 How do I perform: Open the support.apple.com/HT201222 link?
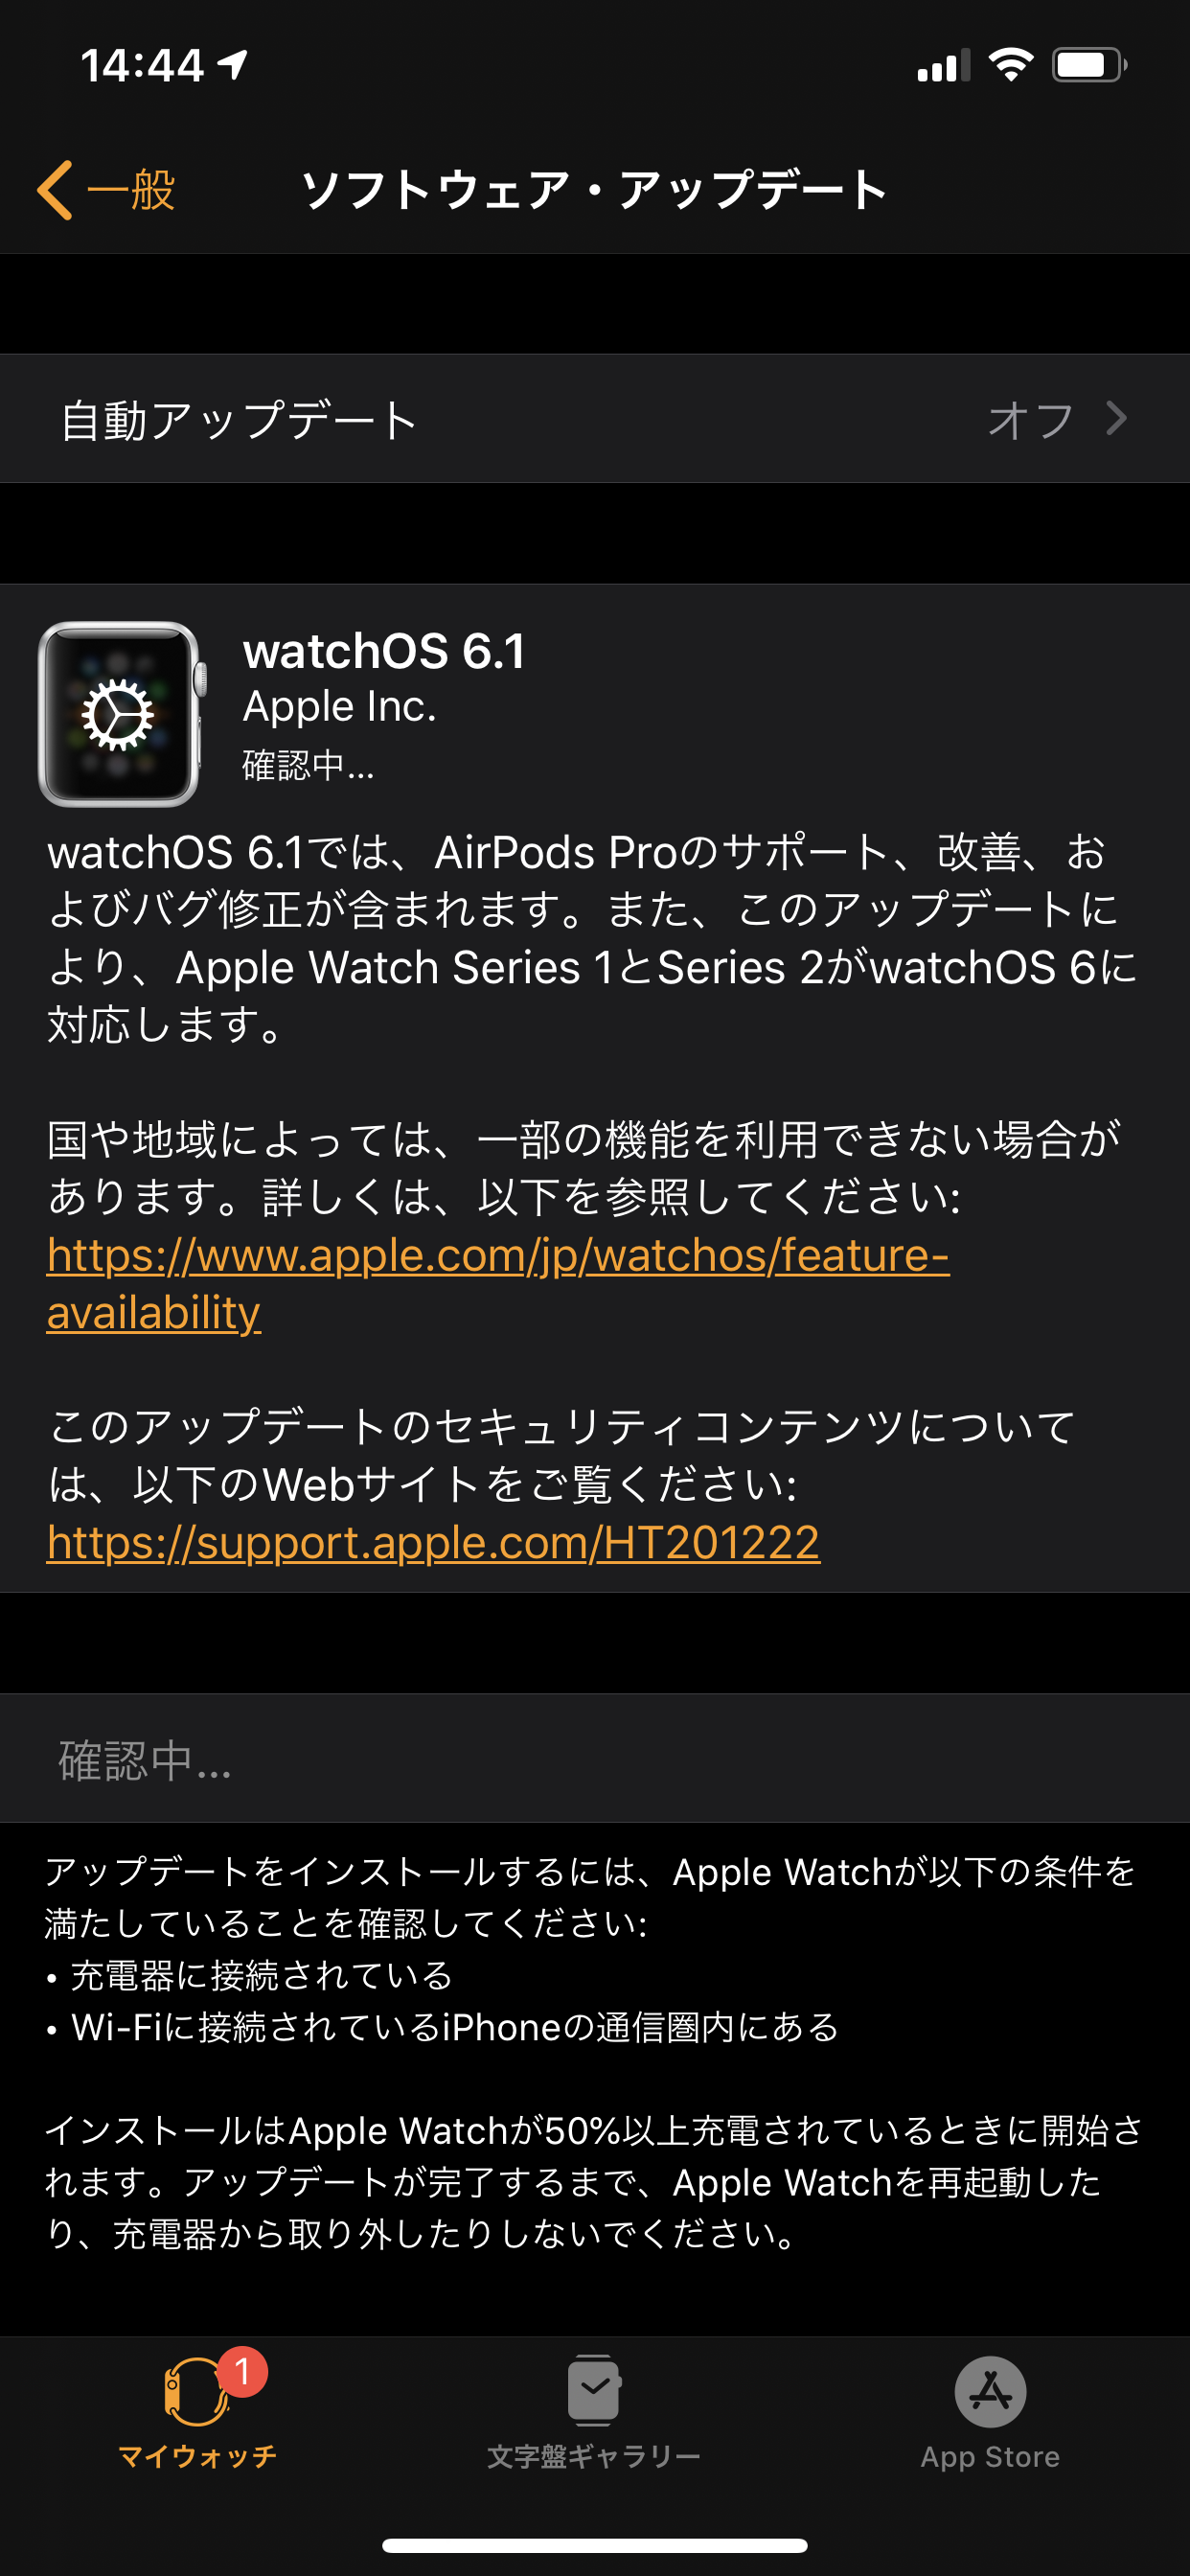433,1542
